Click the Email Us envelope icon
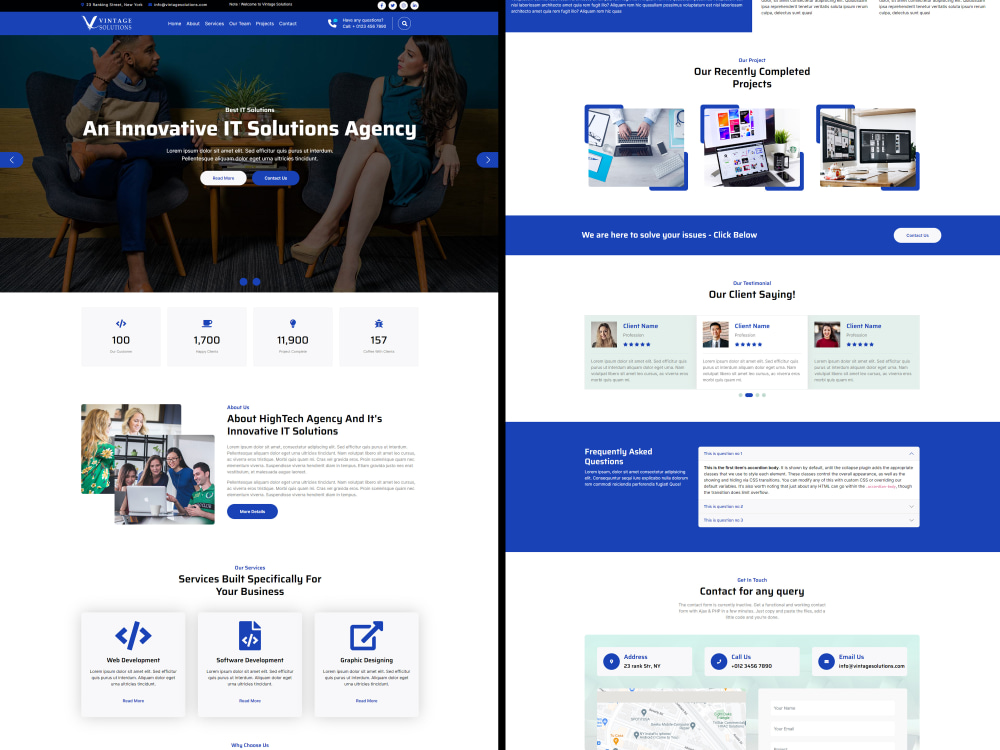This screenshot has width=1000, height=750. 826,661
